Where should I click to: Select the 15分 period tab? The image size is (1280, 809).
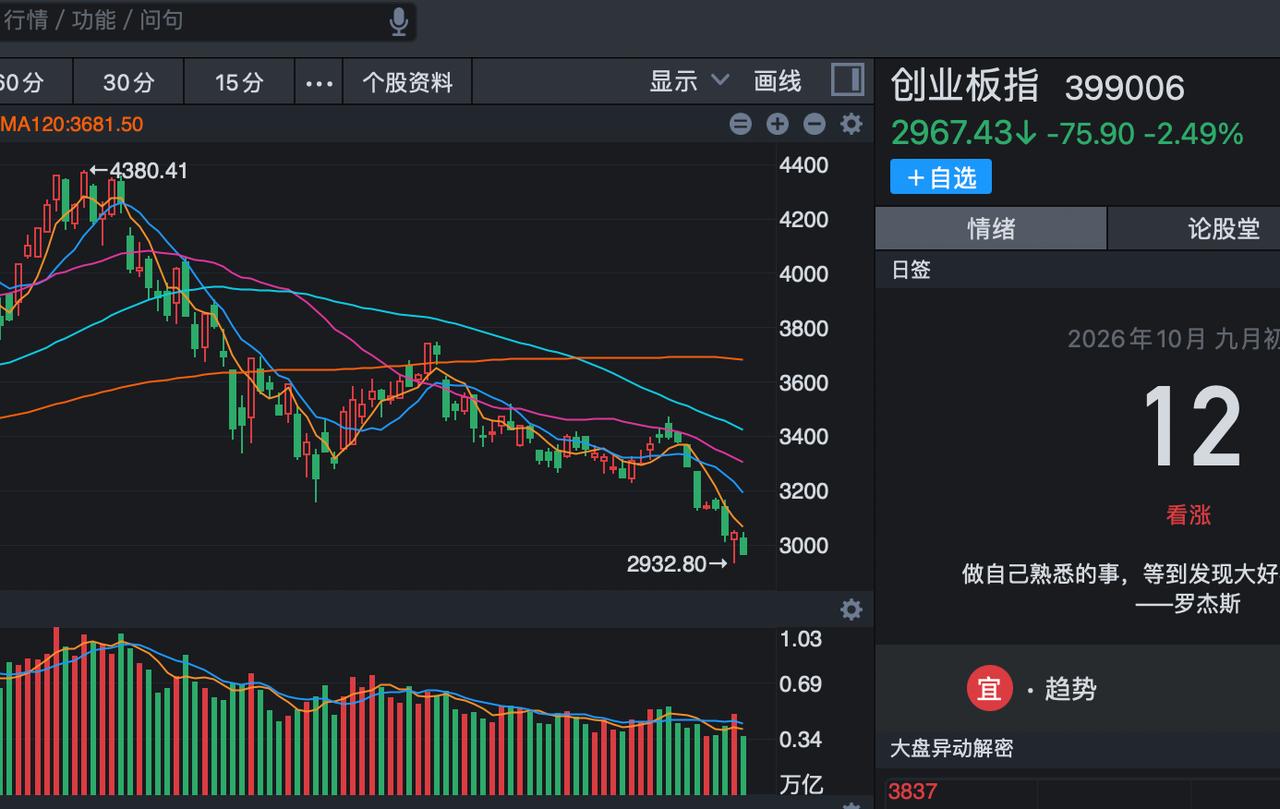click(x=239, y=82)
